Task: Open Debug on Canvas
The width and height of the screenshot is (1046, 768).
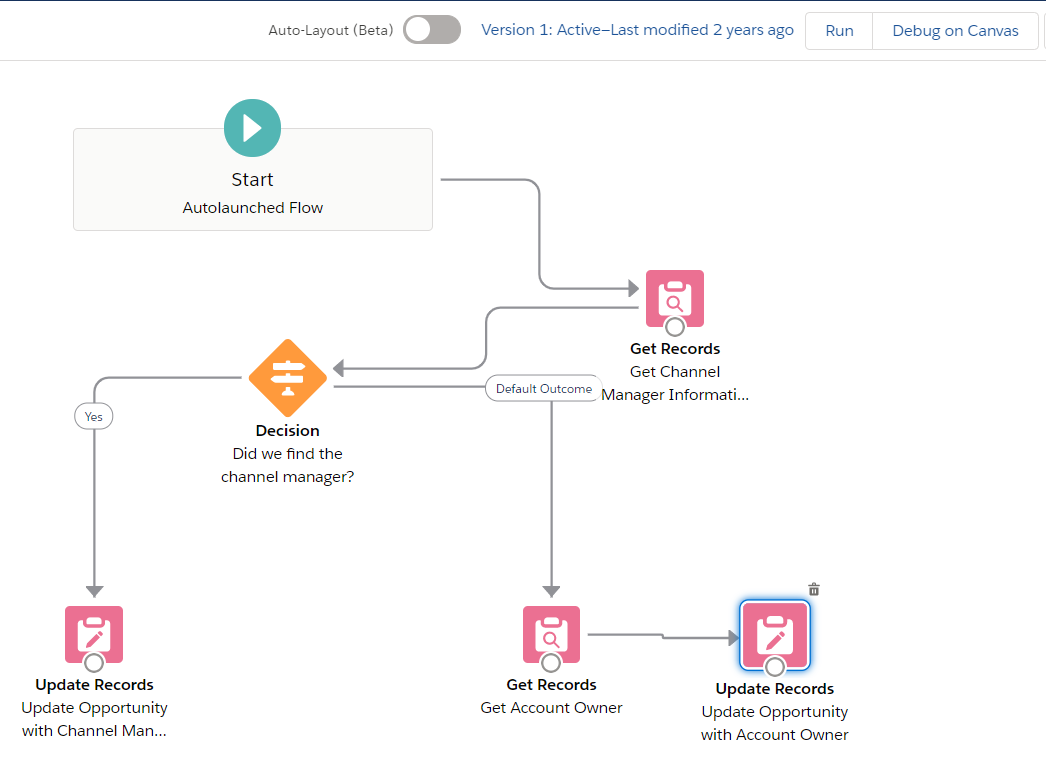Action: (954, 30)
